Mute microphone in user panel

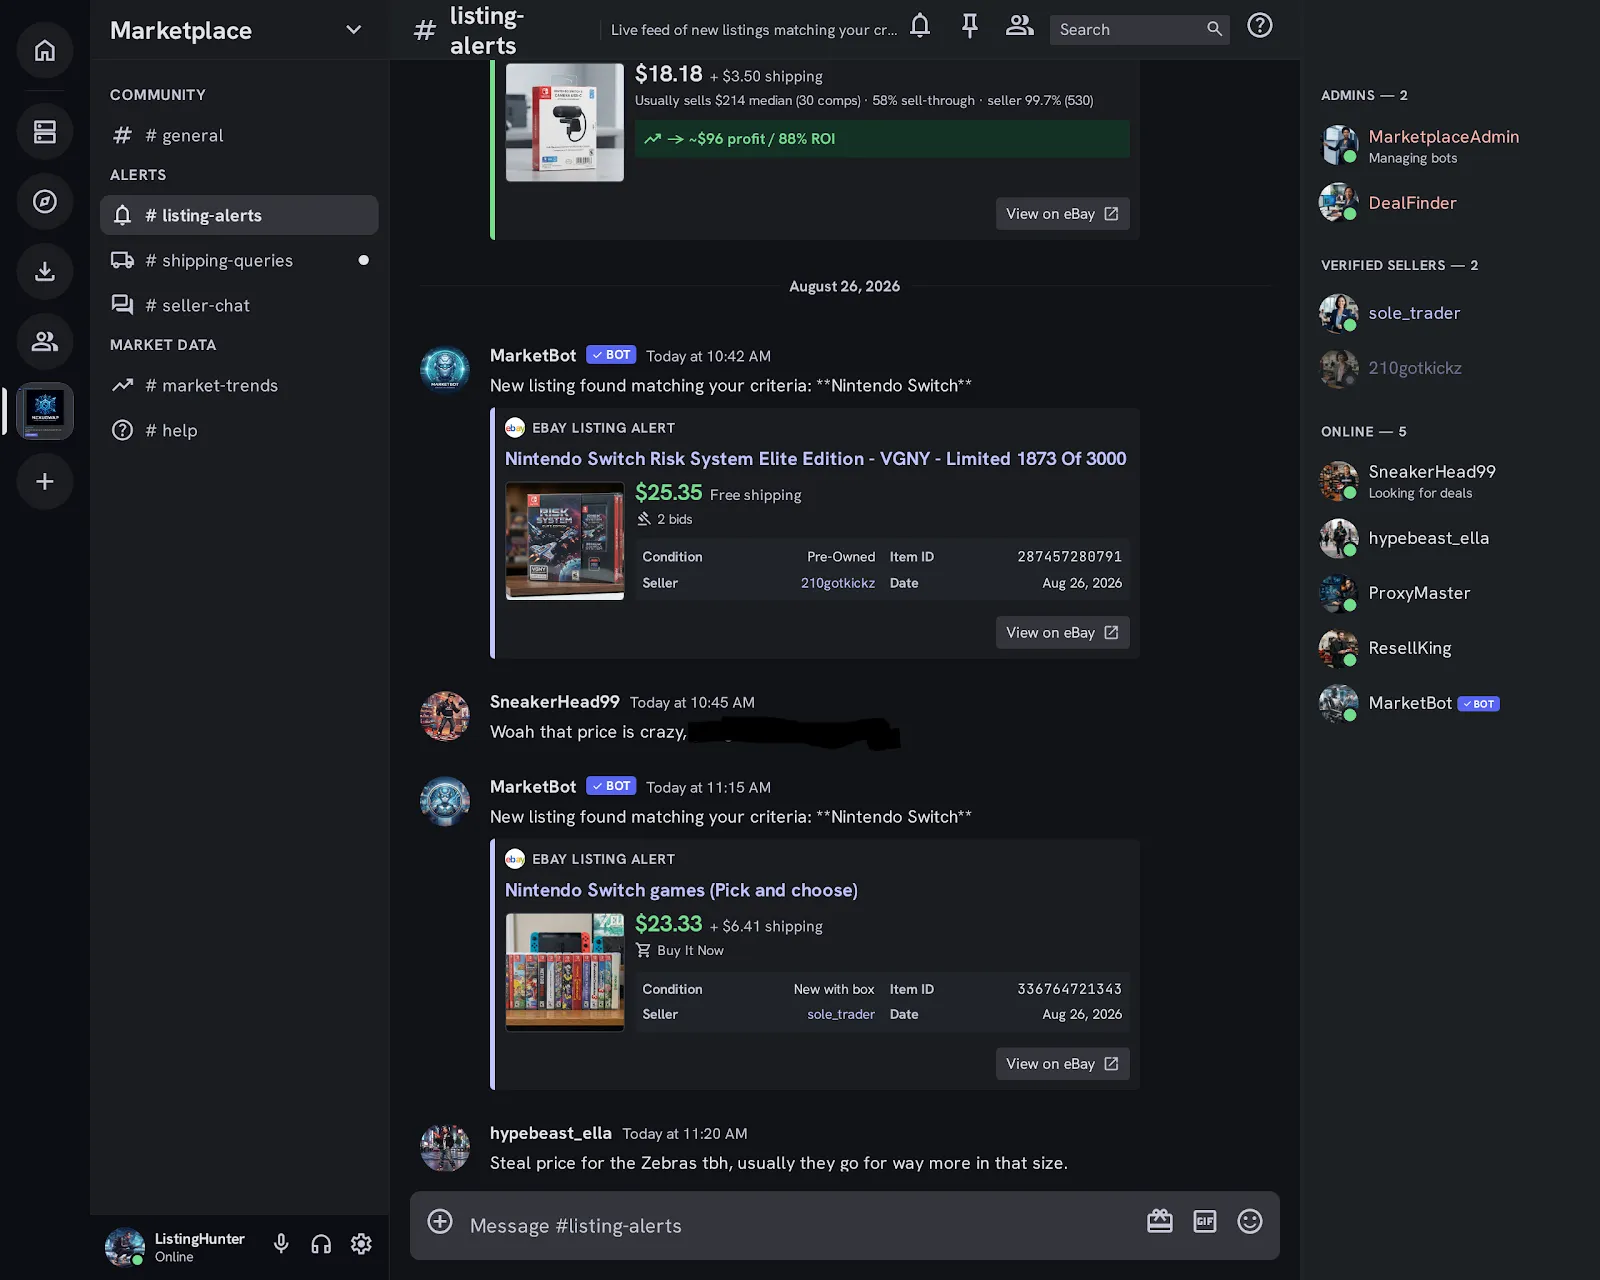[281, 1244]
